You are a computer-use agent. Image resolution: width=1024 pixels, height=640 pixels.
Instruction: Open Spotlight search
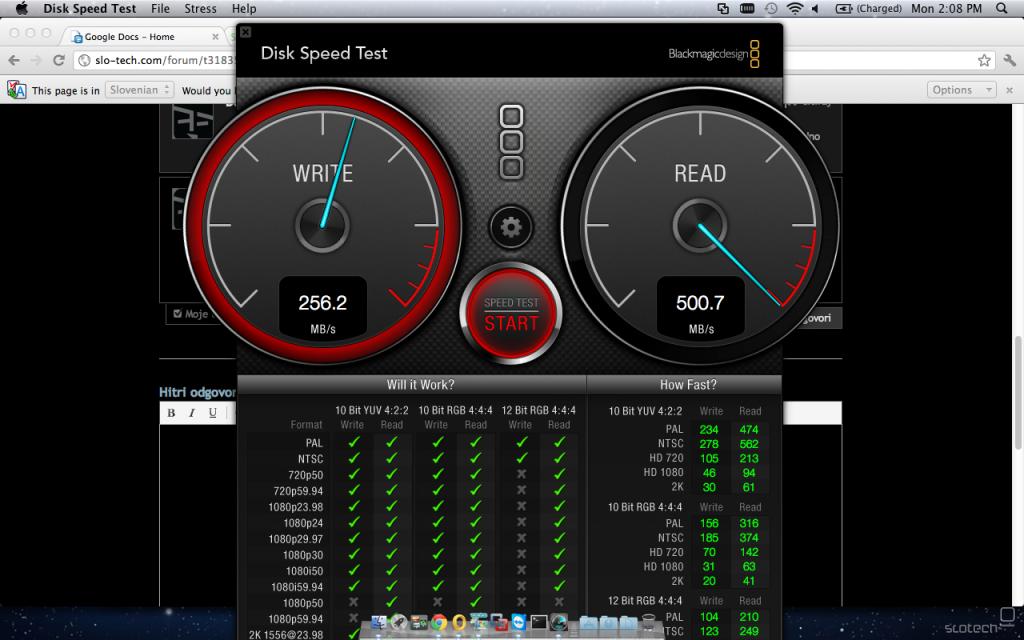coord(1002,8)
